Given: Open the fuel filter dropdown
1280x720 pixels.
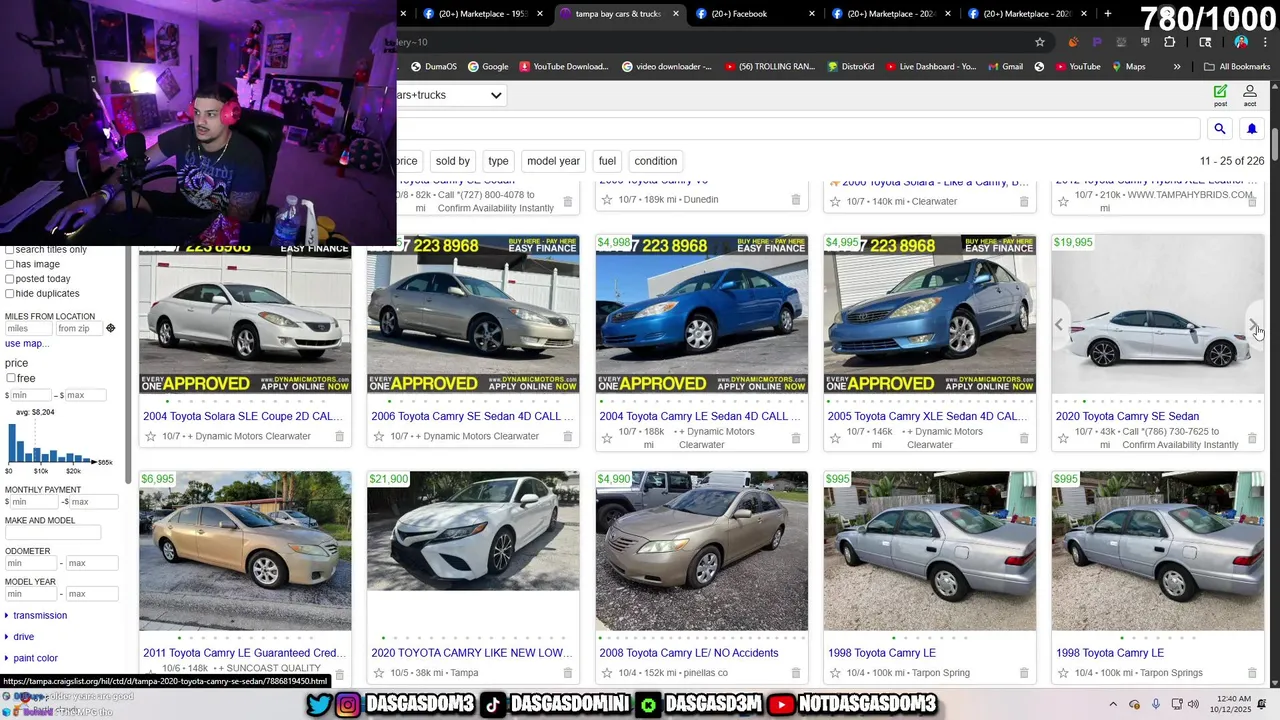Looking at the screenshot, I should [607, 161].
